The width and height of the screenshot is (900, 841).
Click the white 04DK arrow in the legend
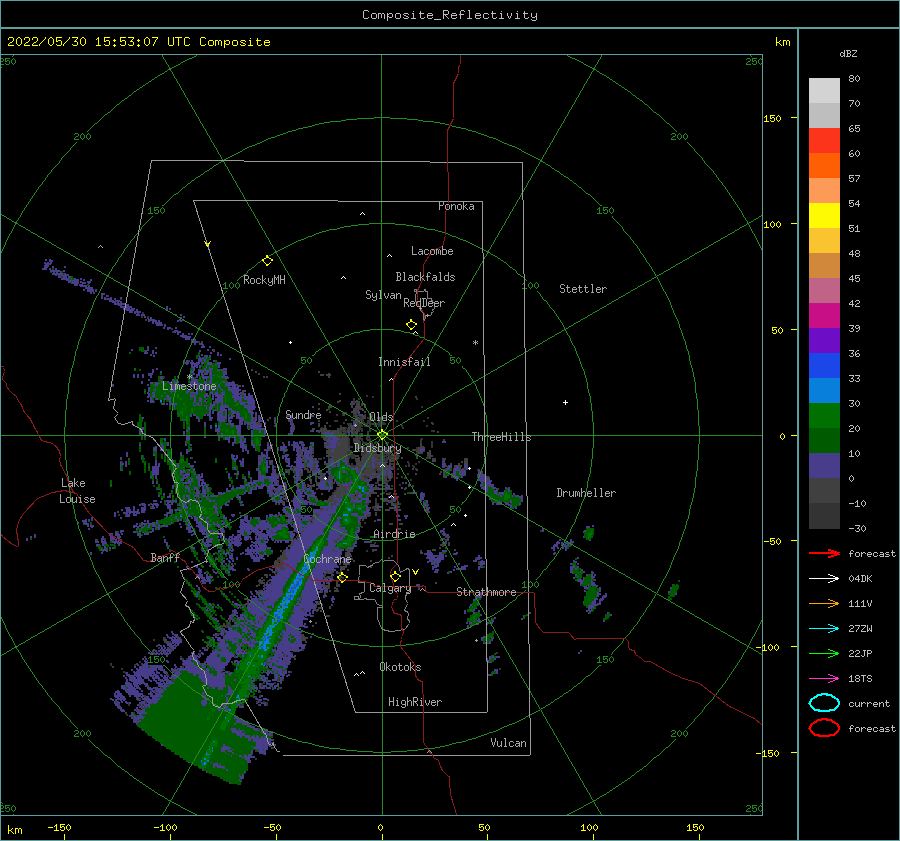(824, 578)
